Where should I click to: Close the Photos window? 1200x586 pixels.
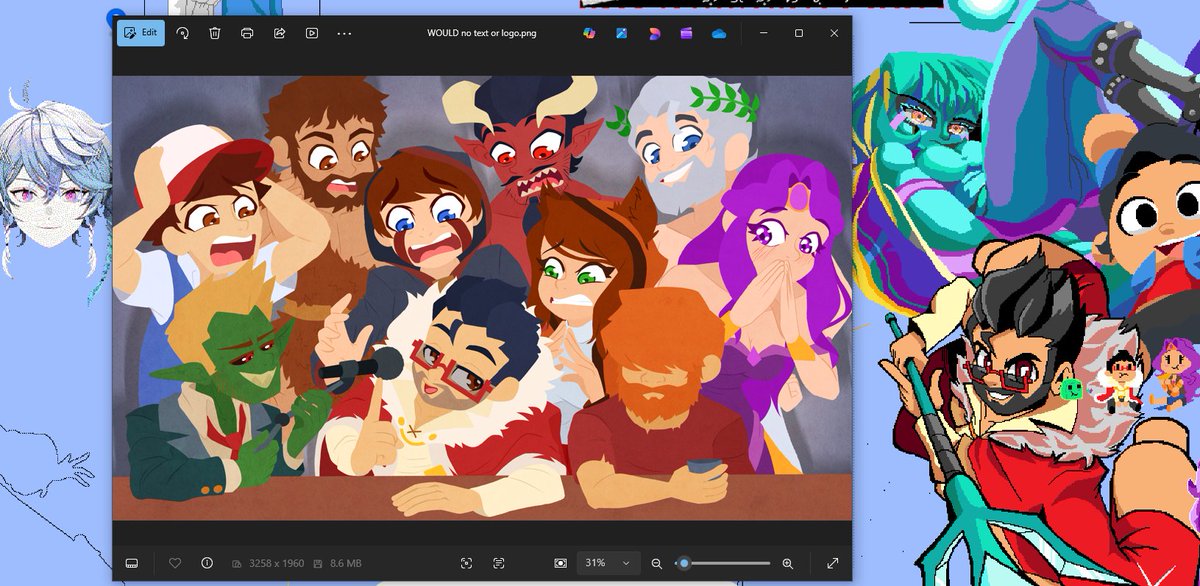pyautogui.click(x=834, y=33)
